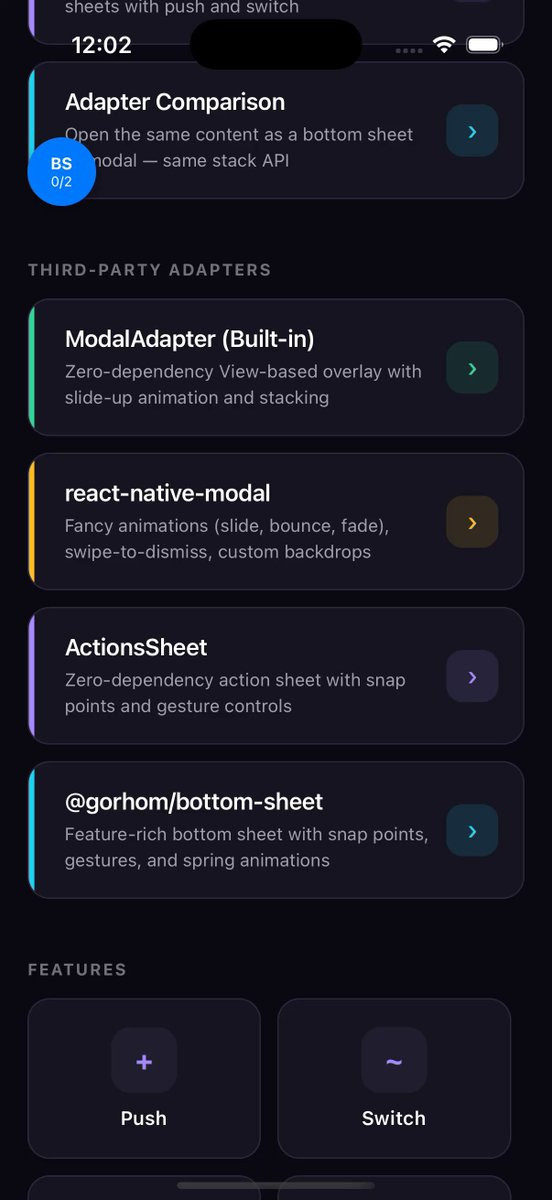Screen dimensions: 552x1200
Task: Tap the Adapter Comparison card title
Action: pyautogui.click(x=175, y=102)
